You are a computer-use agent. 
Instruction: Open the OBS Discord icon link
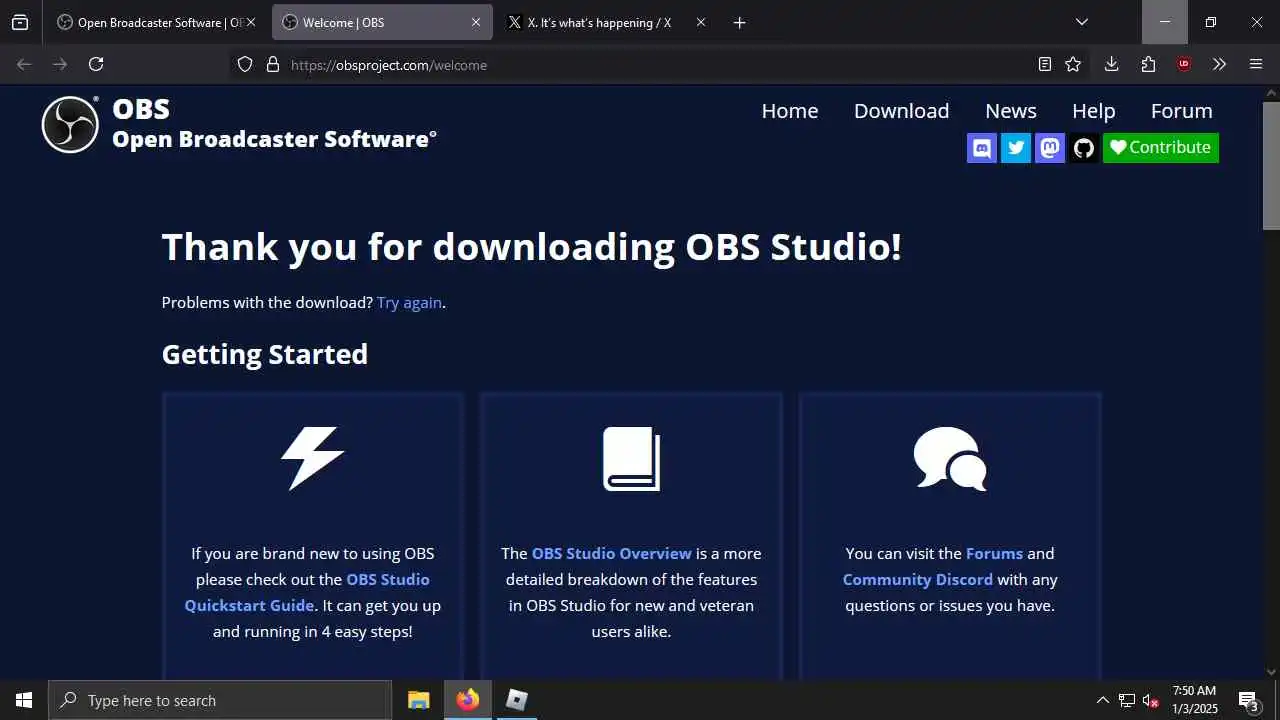tap(982, 148)
